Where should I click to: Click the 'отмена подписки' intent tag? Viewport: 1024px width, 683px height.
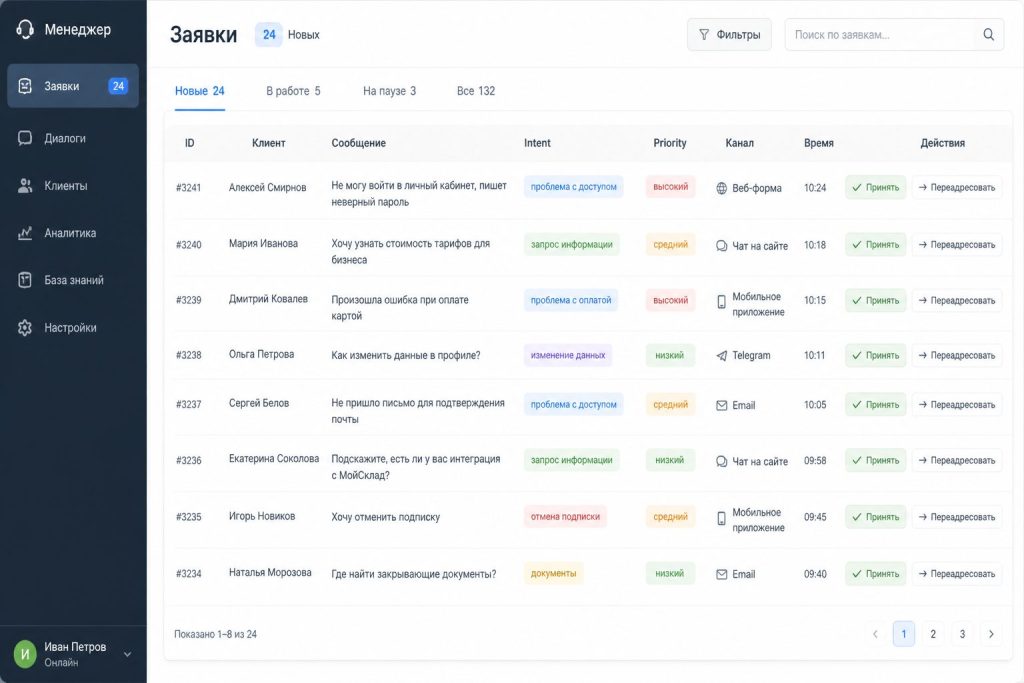point(565,516)
